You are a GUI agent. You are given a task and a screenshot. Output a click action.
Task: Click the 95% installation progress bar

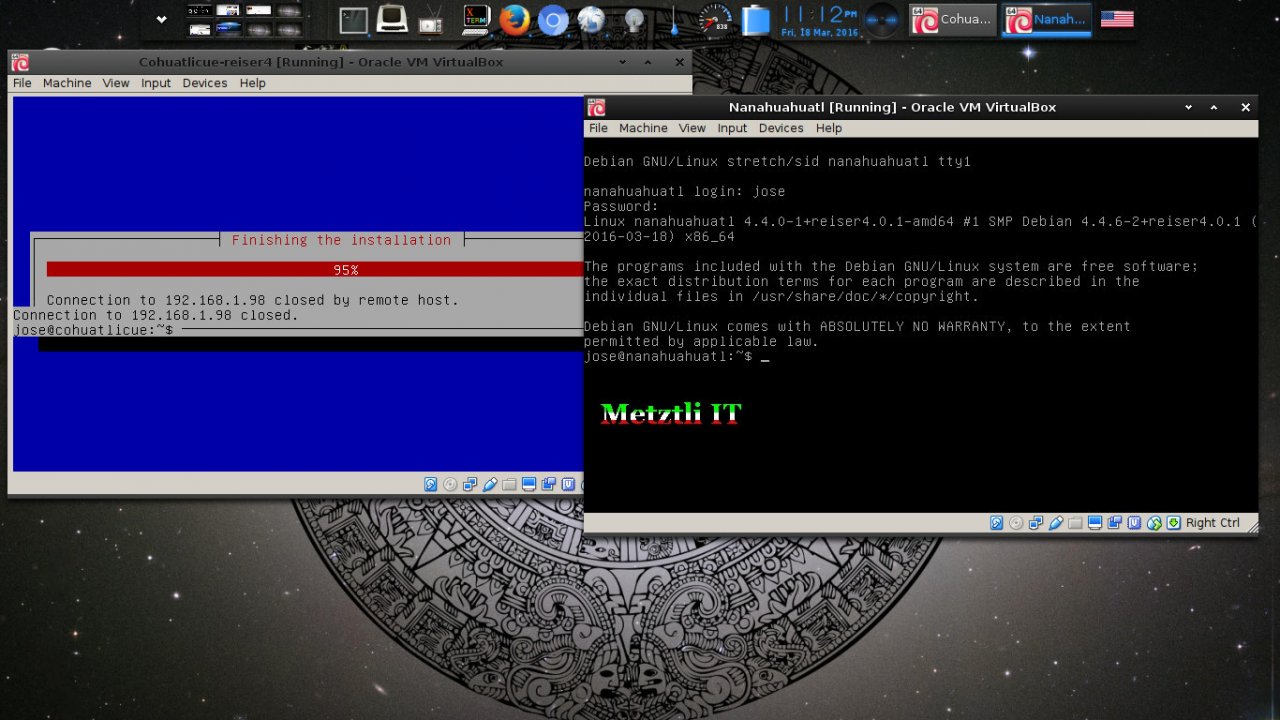(315, 270)
